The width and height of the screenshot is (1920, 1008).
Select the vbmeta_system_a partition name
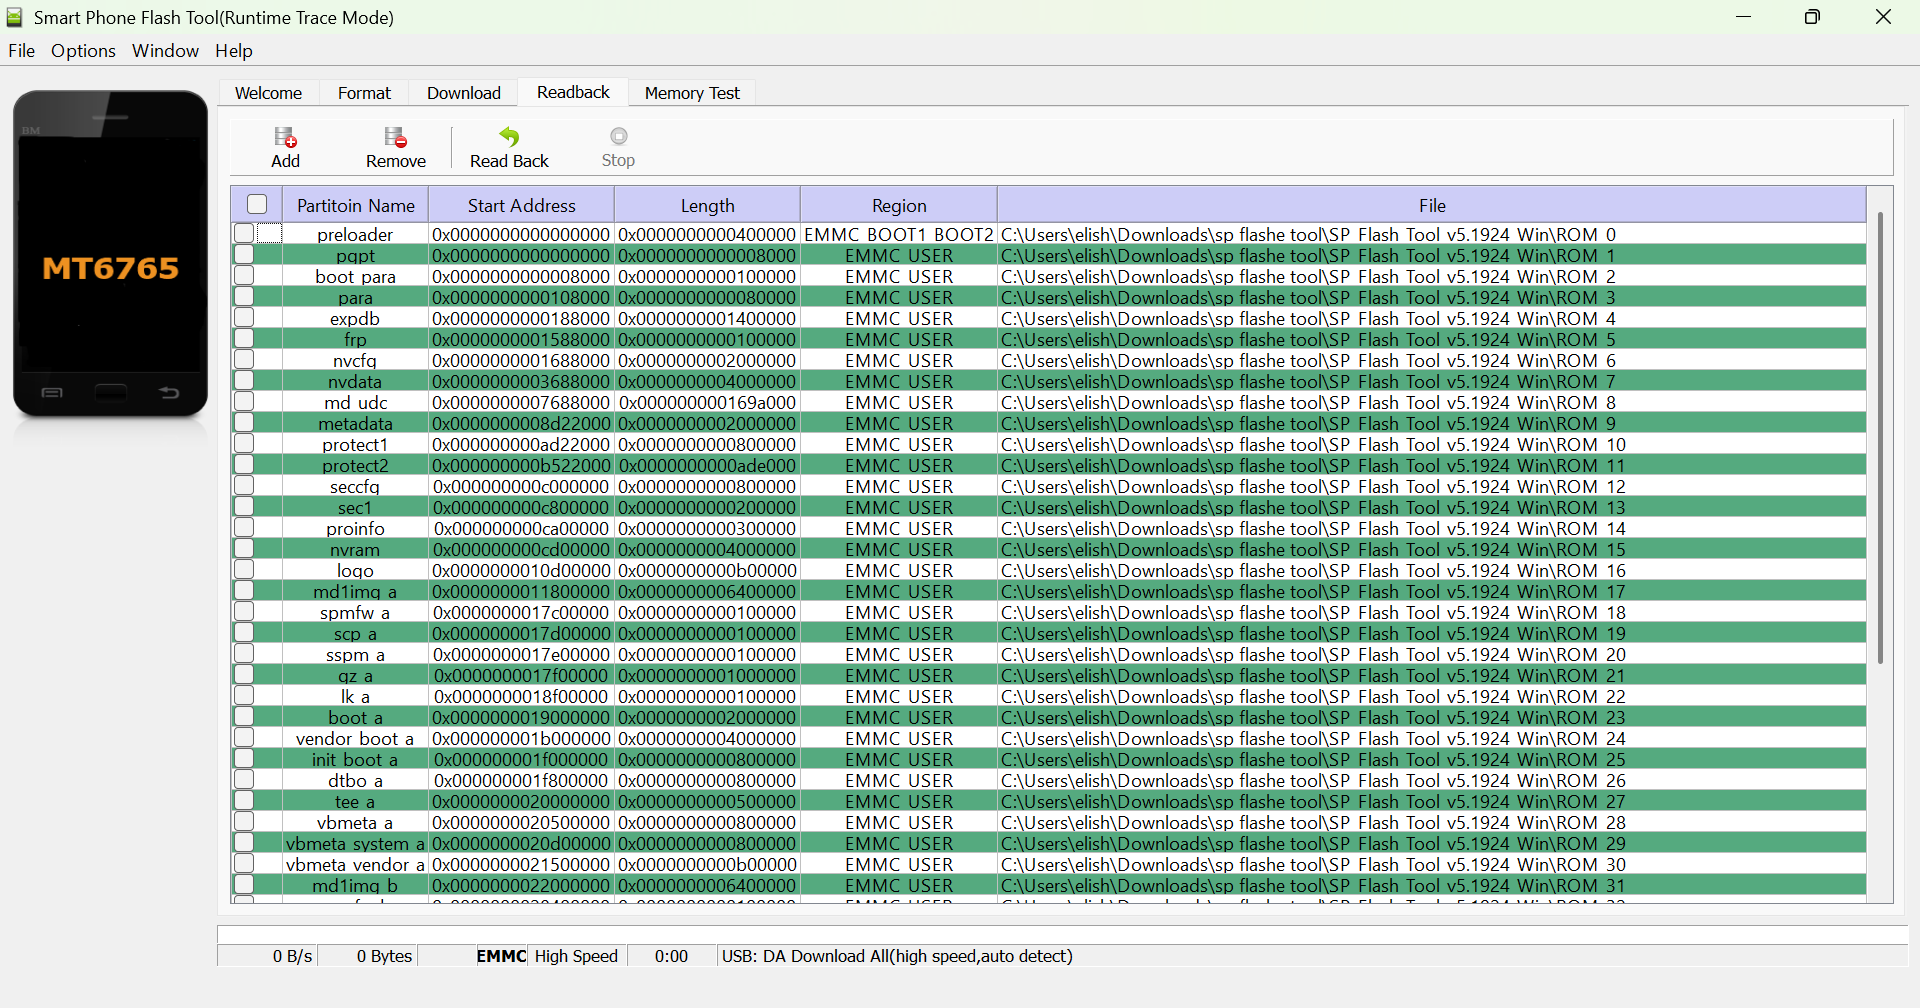(x=355, y=843)
